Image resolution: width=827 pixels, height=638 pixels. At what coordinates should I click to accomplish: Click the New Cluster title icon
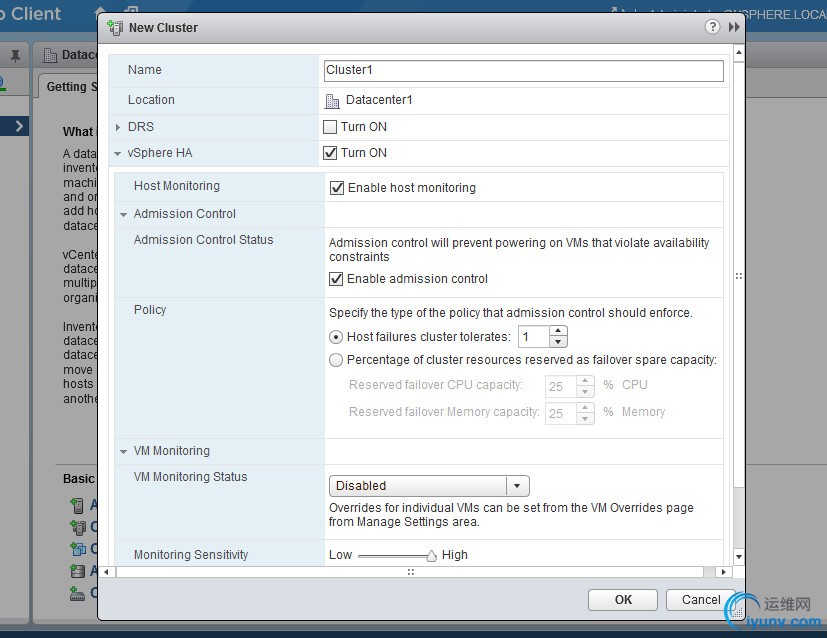pos(115,27)
